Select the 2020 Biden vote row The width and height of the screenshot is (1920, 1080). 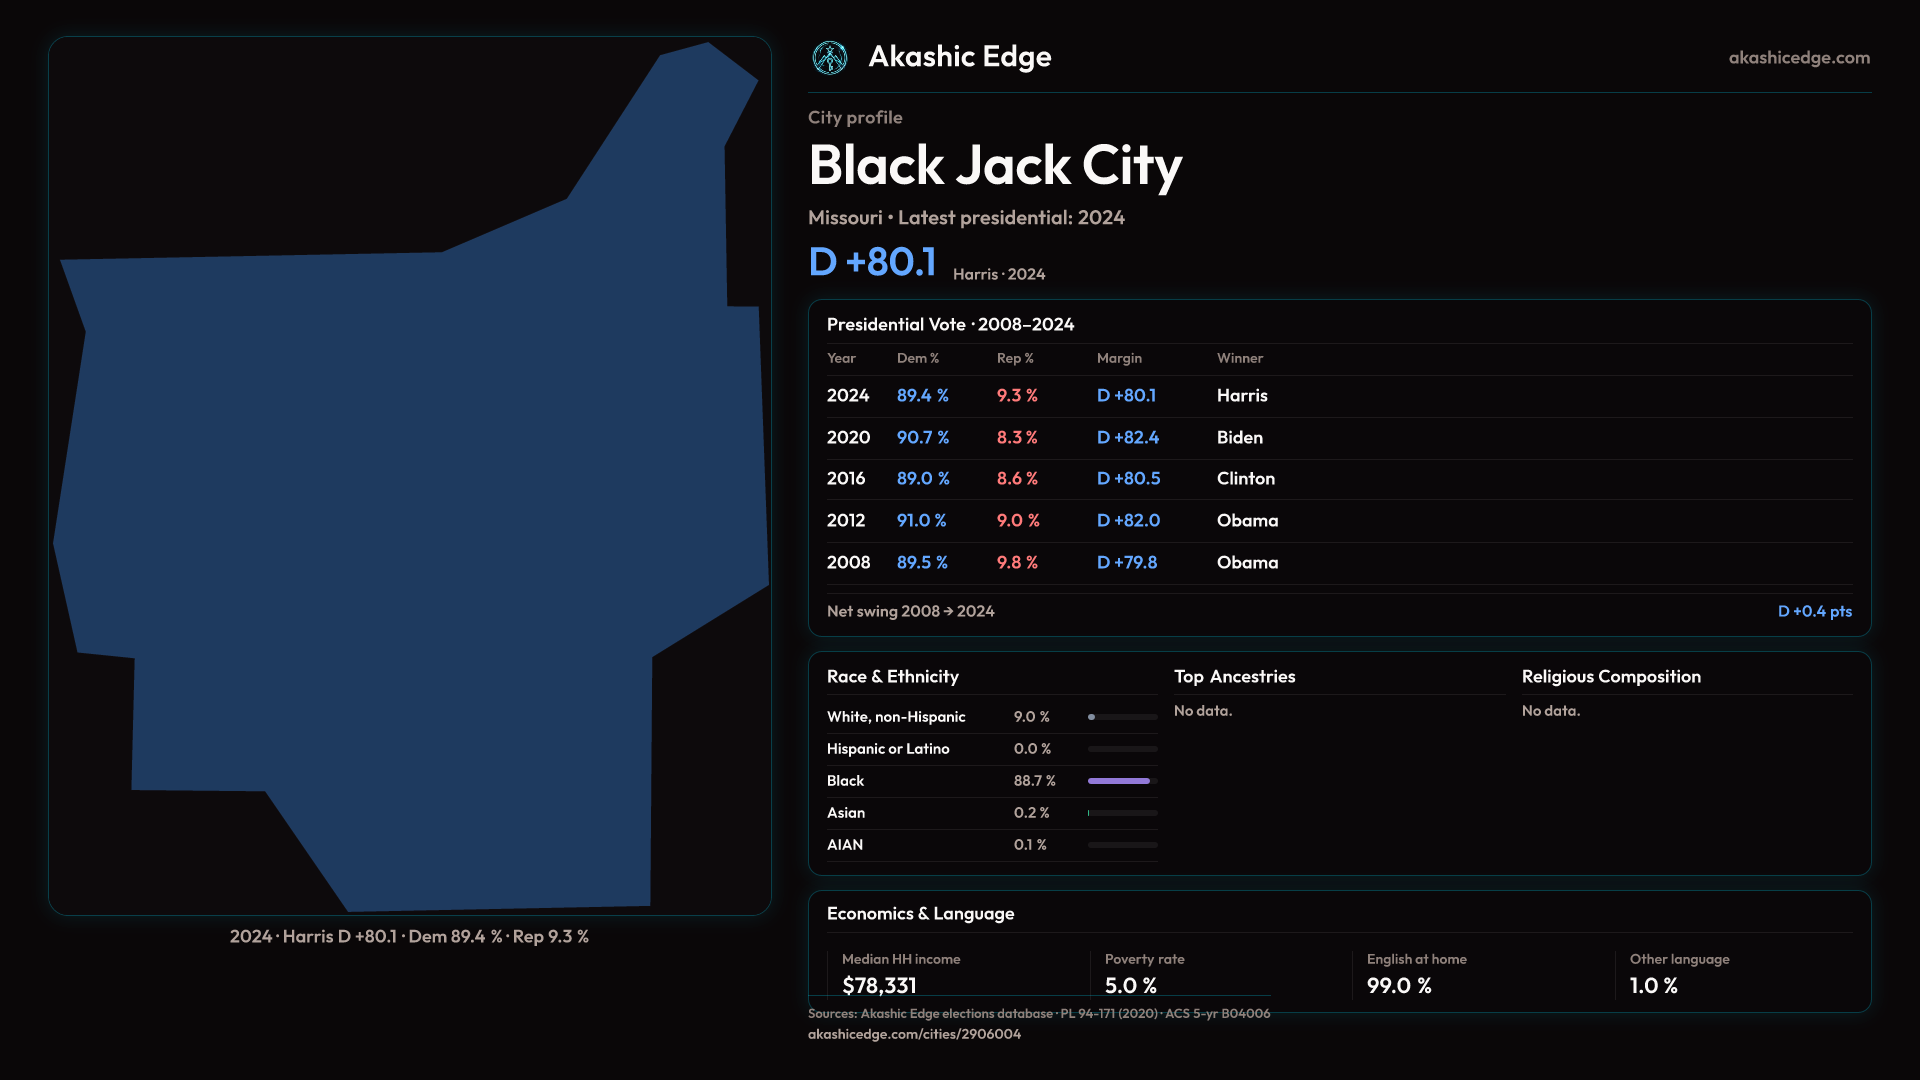click(1339, 438)
